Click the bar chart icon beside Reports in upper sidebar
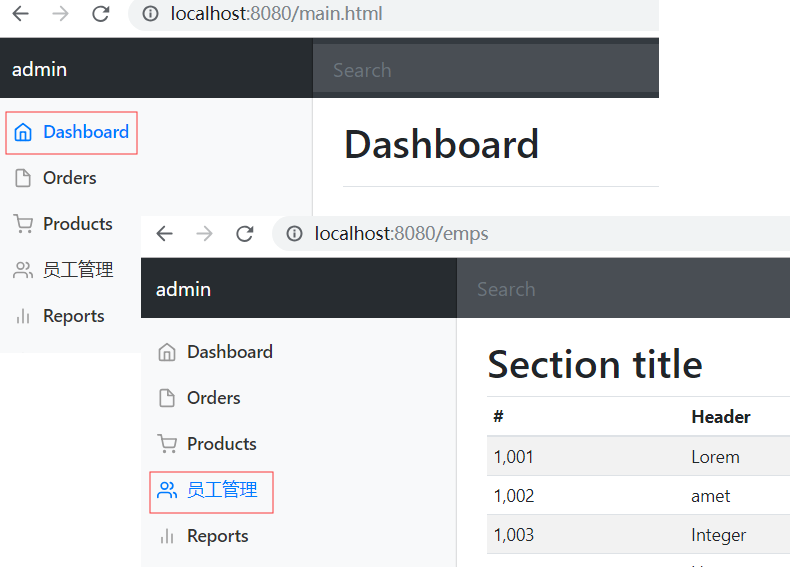The height and width of the screenshot is (567, 791). [x=23, y=316]
